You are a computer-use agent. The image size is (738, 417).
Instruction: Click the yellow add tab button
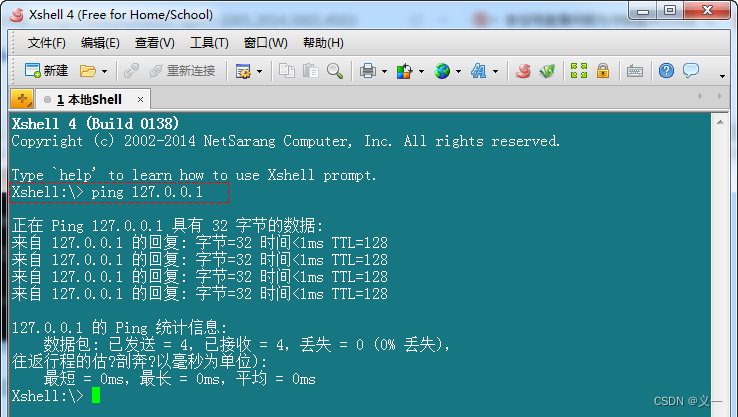(22, 99)
